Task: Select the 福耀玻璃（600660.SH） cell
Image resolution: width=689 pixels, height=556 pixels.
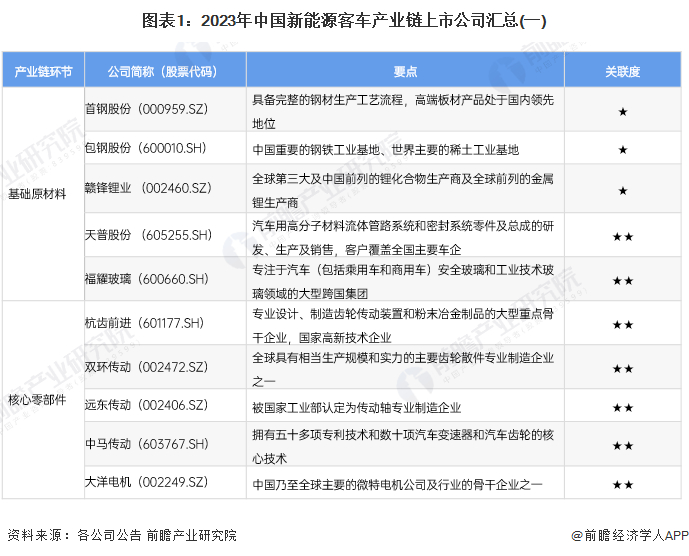Action: point(165,279)
